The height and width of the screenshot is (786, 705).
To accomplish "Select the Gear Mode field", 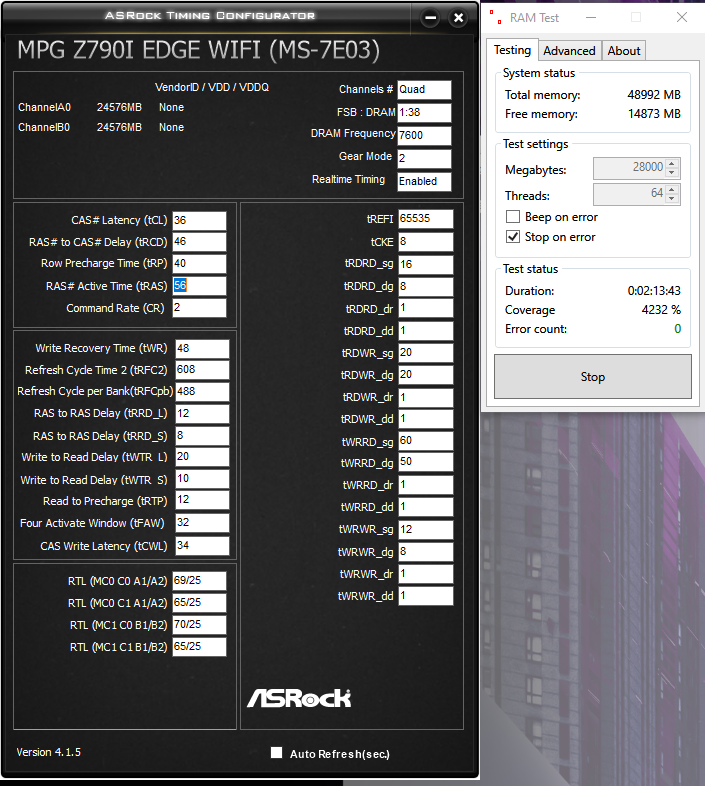I will click(x=424, y=158).
